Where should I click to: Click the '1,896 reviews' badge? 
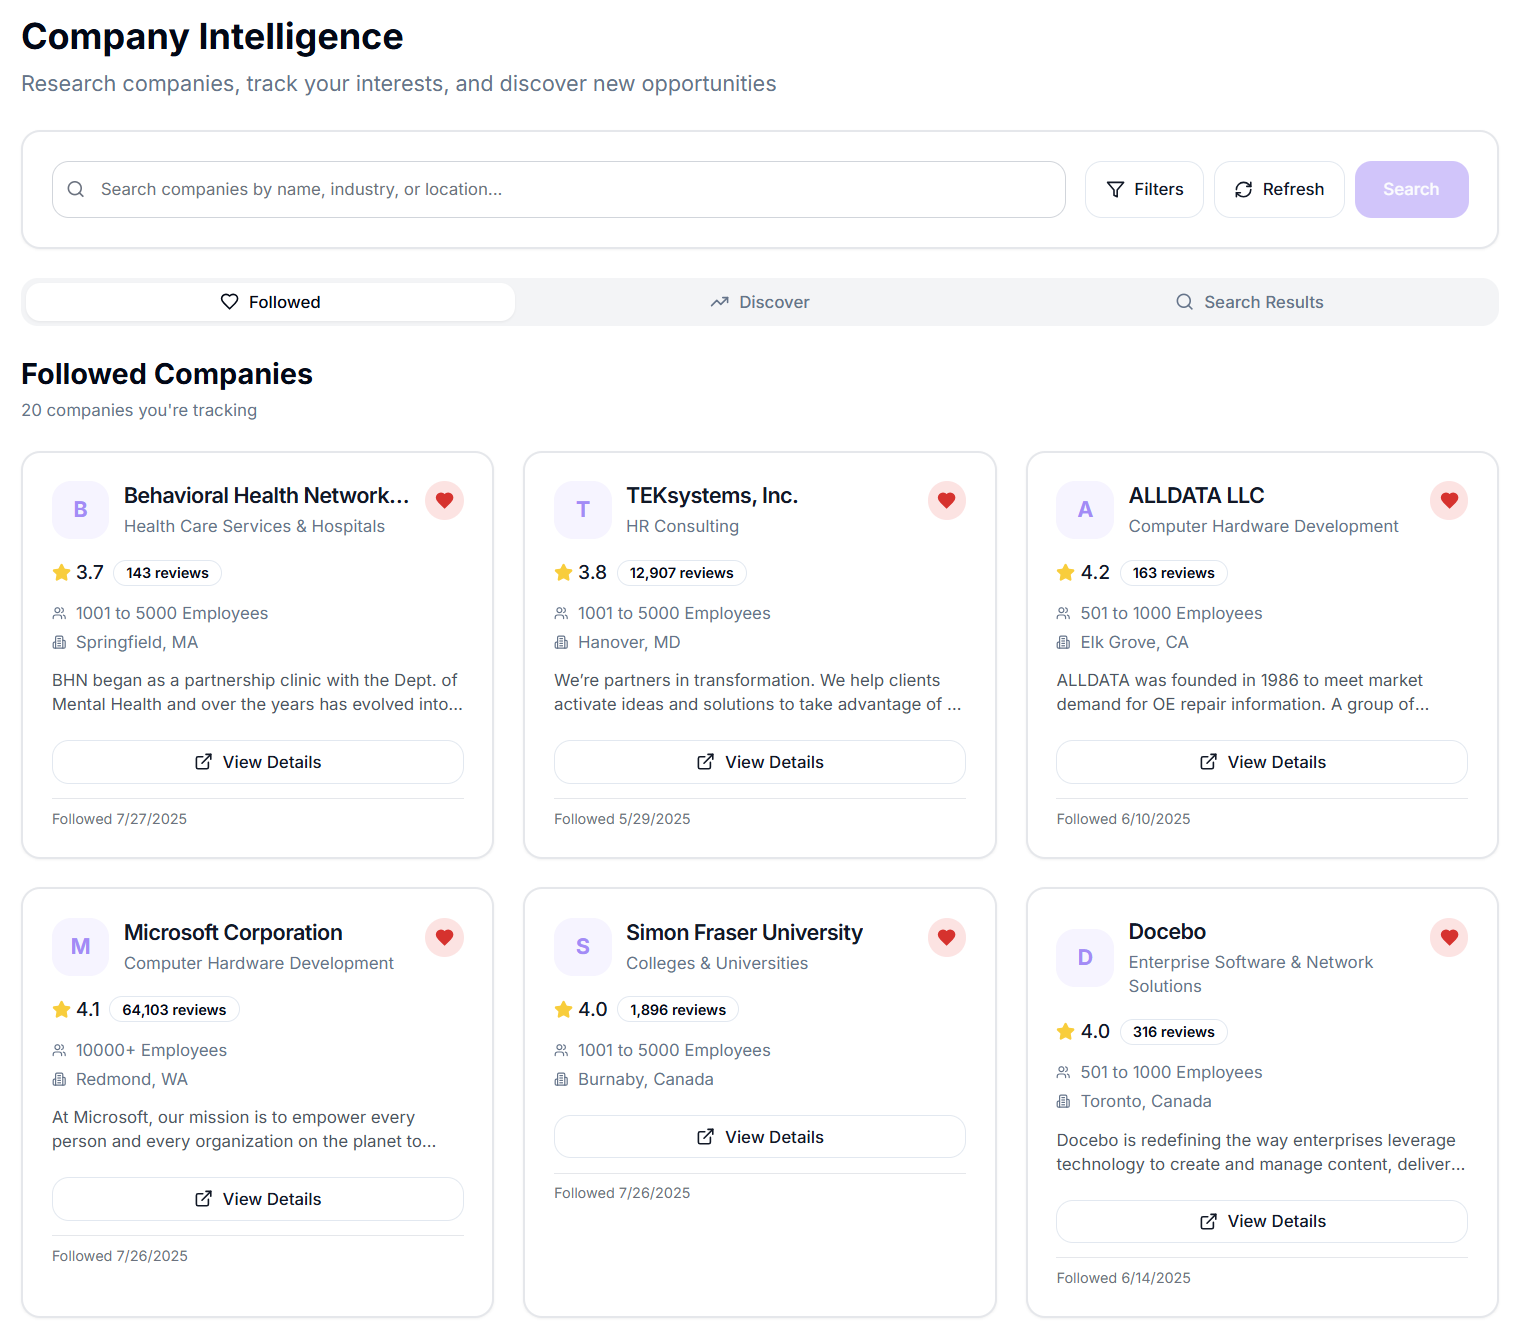click(678, 1010)
